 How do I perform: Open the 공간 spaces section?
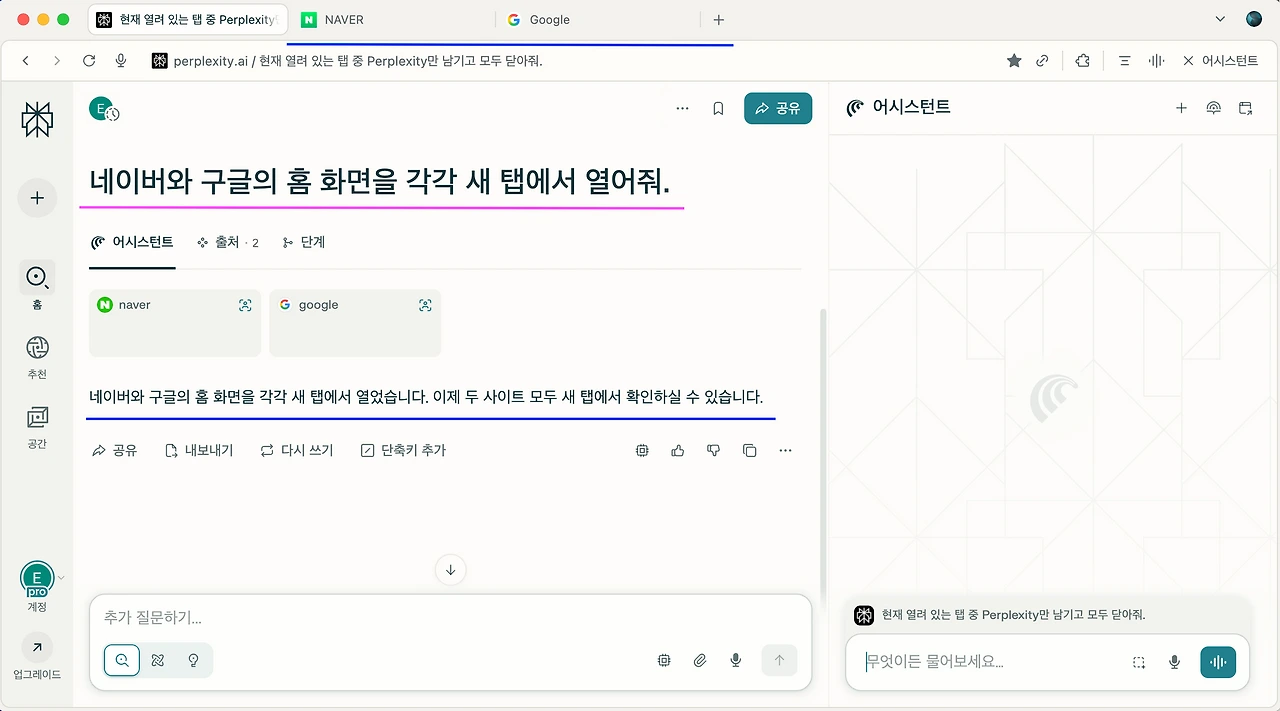[x=37, y=426]
